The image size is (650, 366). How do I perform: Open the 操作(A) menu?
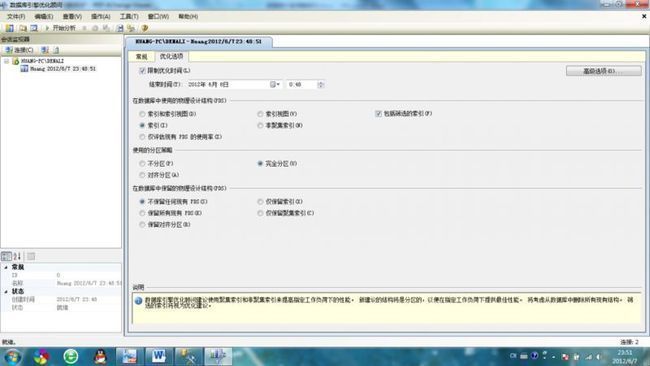pyautogui.click(x=100, y=17)
